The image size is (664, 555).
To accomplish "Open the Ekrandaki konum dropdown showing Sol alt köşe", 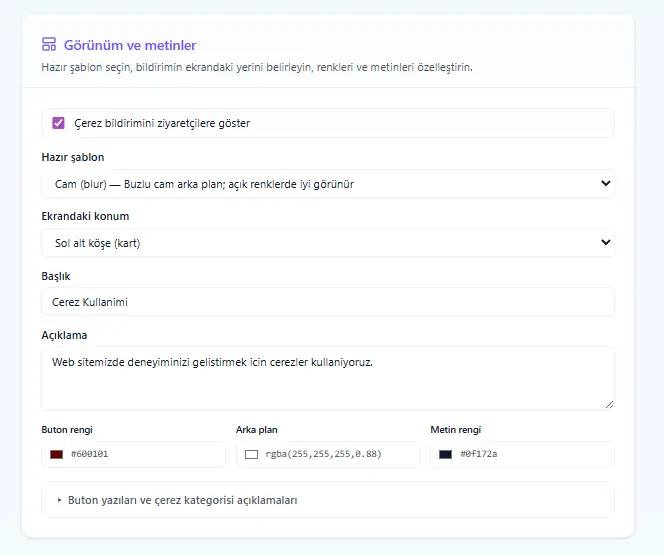I will 328,243.
